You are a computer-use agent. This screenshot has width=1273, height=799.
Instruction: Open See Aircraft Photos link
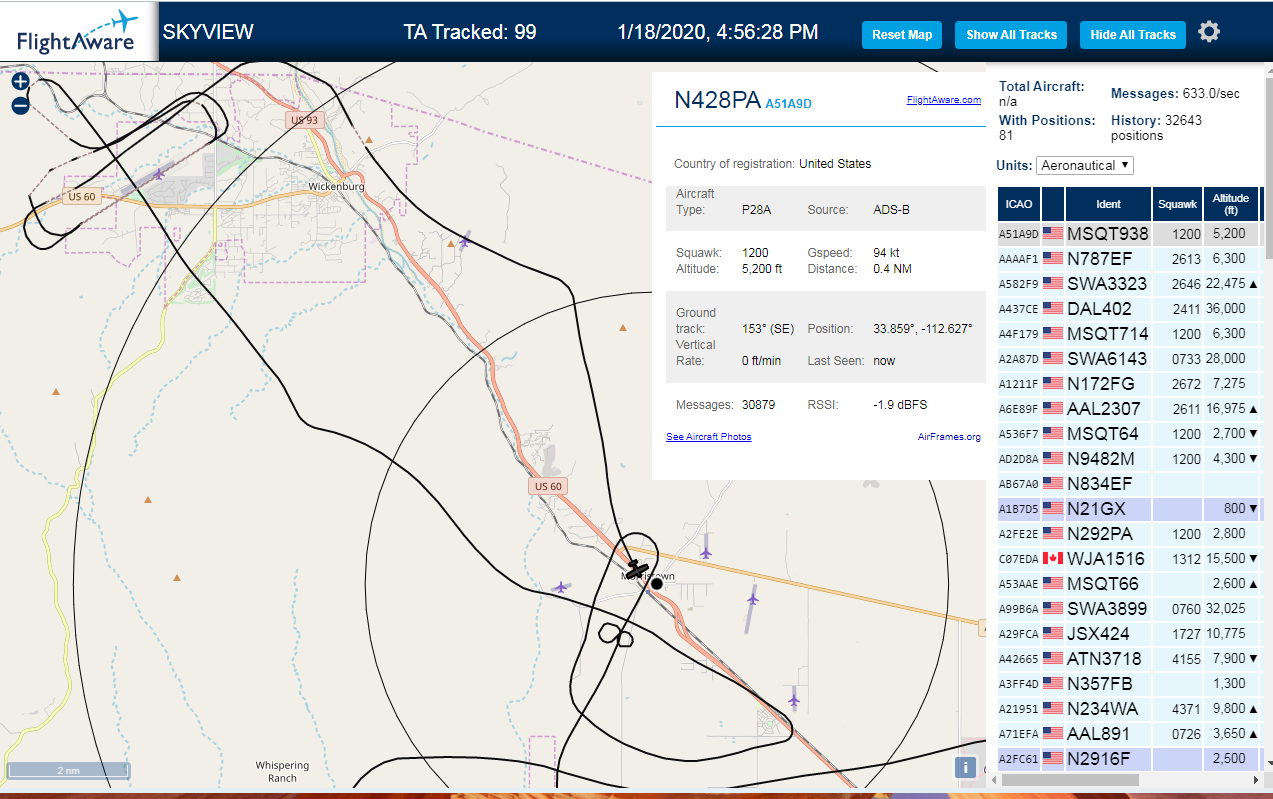(709, 437)
